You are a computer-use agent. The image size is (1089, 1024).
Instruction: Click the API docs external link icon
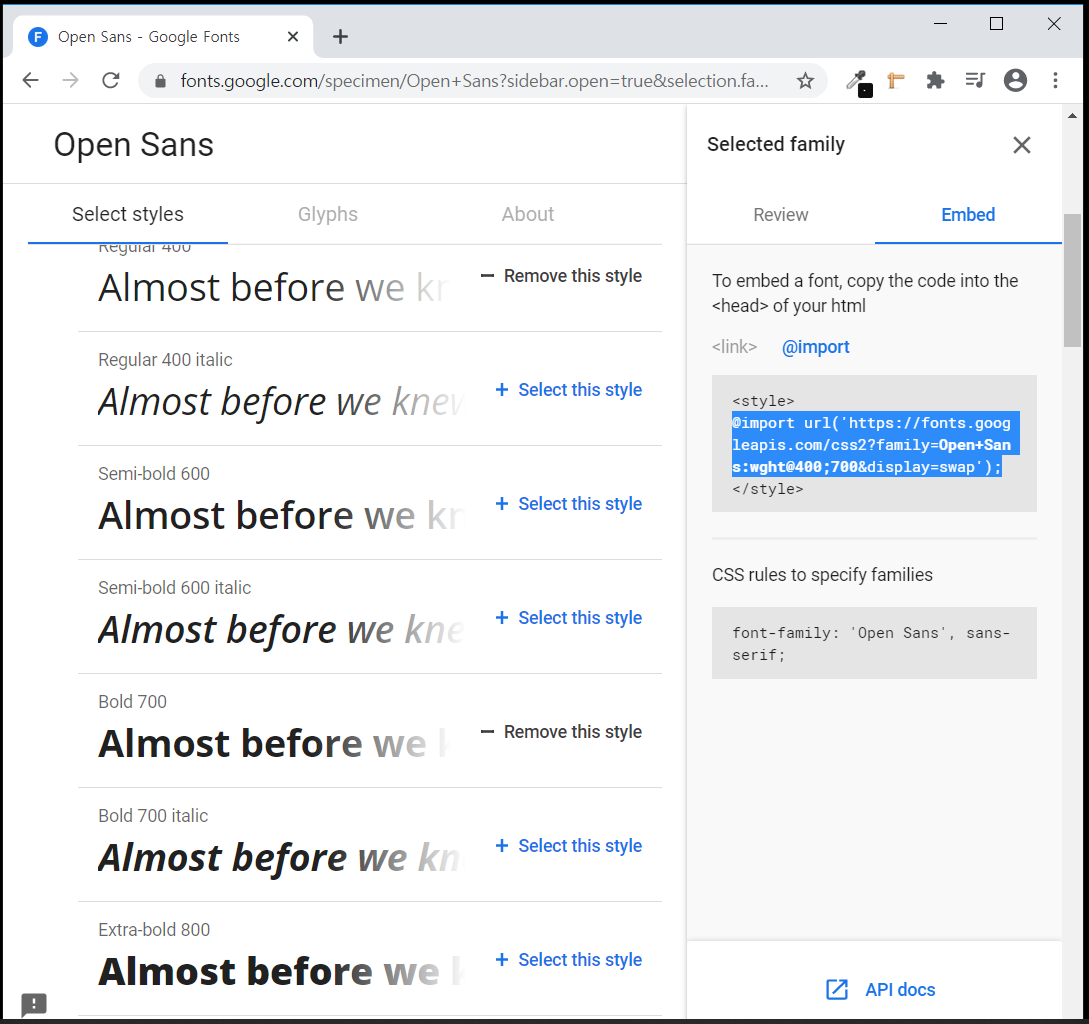tap(836, 989)
